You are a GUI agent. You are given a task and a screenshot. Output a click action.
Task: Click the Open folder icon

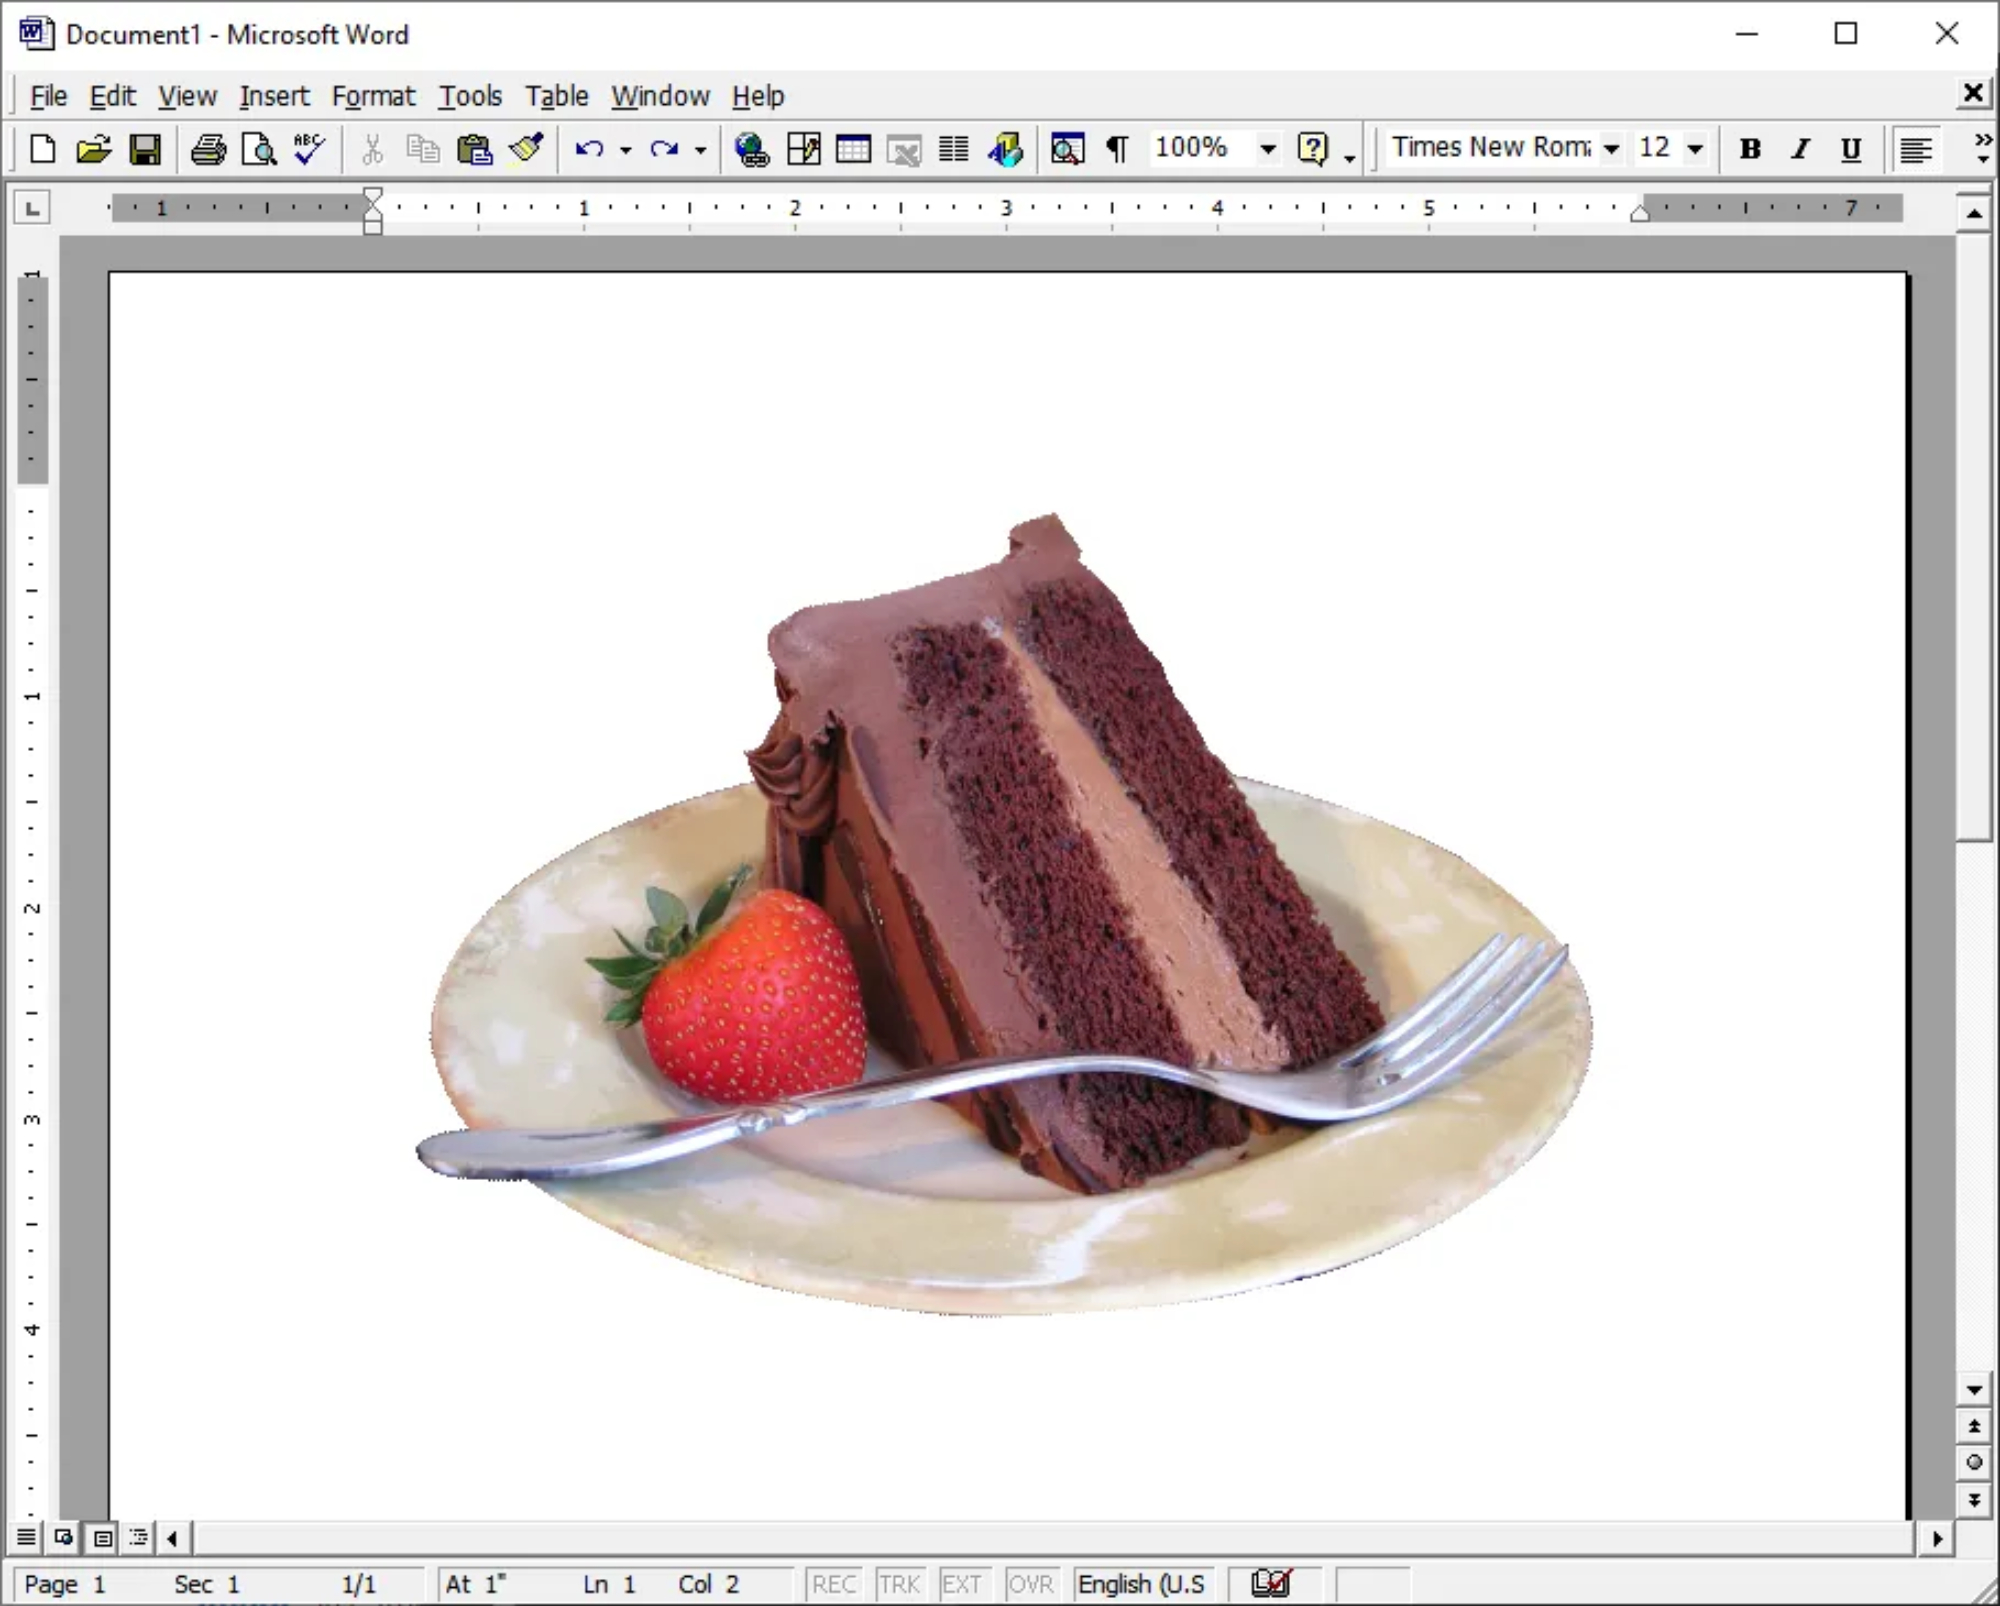(93, 150)
